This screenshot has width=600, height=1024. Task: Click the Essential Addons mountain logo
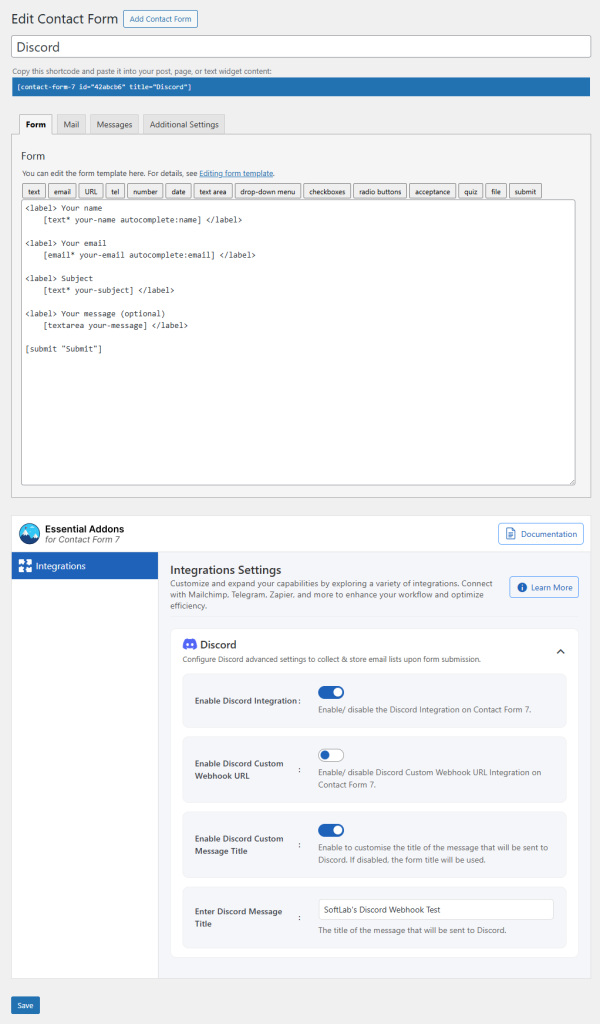pyautogui.click(x=29, y=534)
